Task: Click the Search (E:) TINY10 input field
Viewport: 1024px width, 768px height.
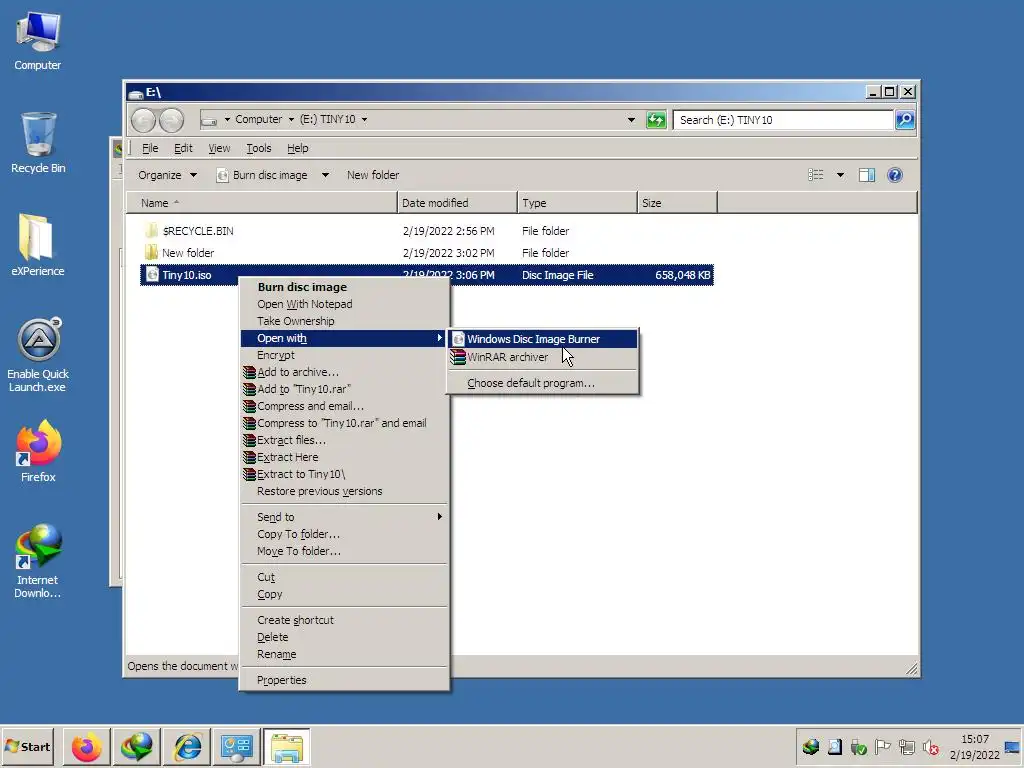Action: [x=783, y=120]
